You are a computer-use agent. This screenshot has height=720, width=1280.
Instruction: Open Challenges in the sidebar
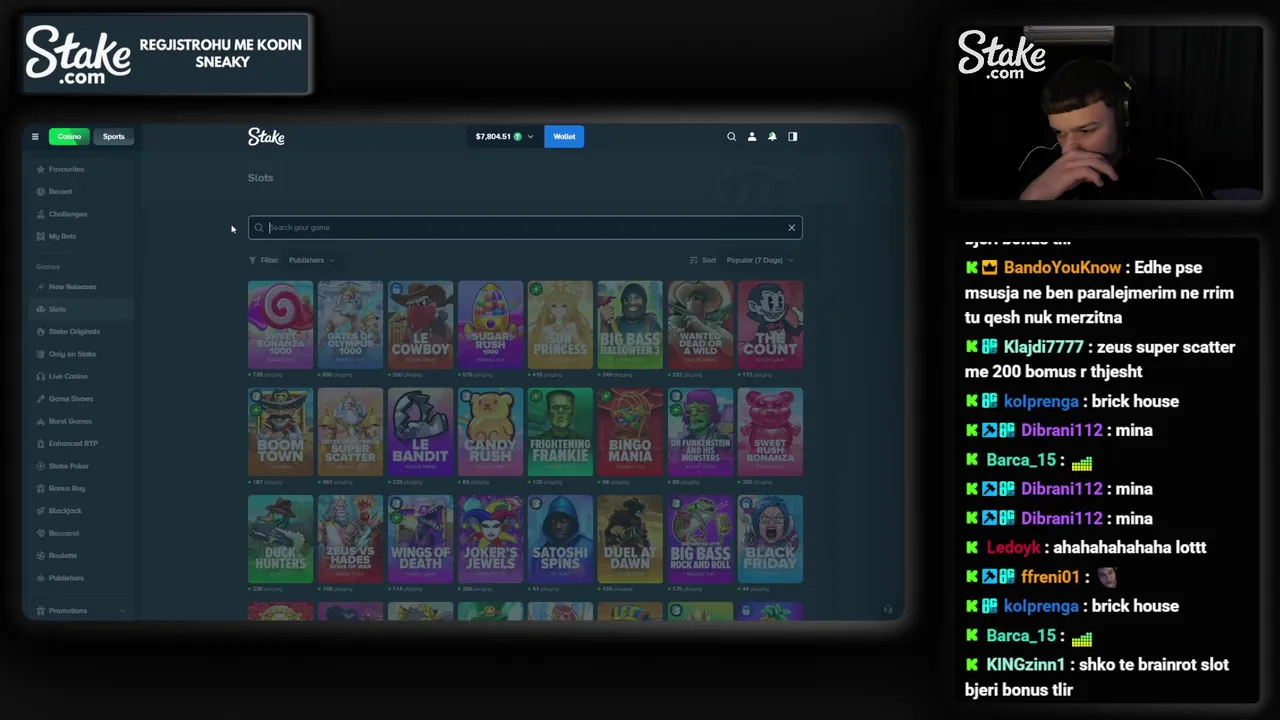(62, 214)
